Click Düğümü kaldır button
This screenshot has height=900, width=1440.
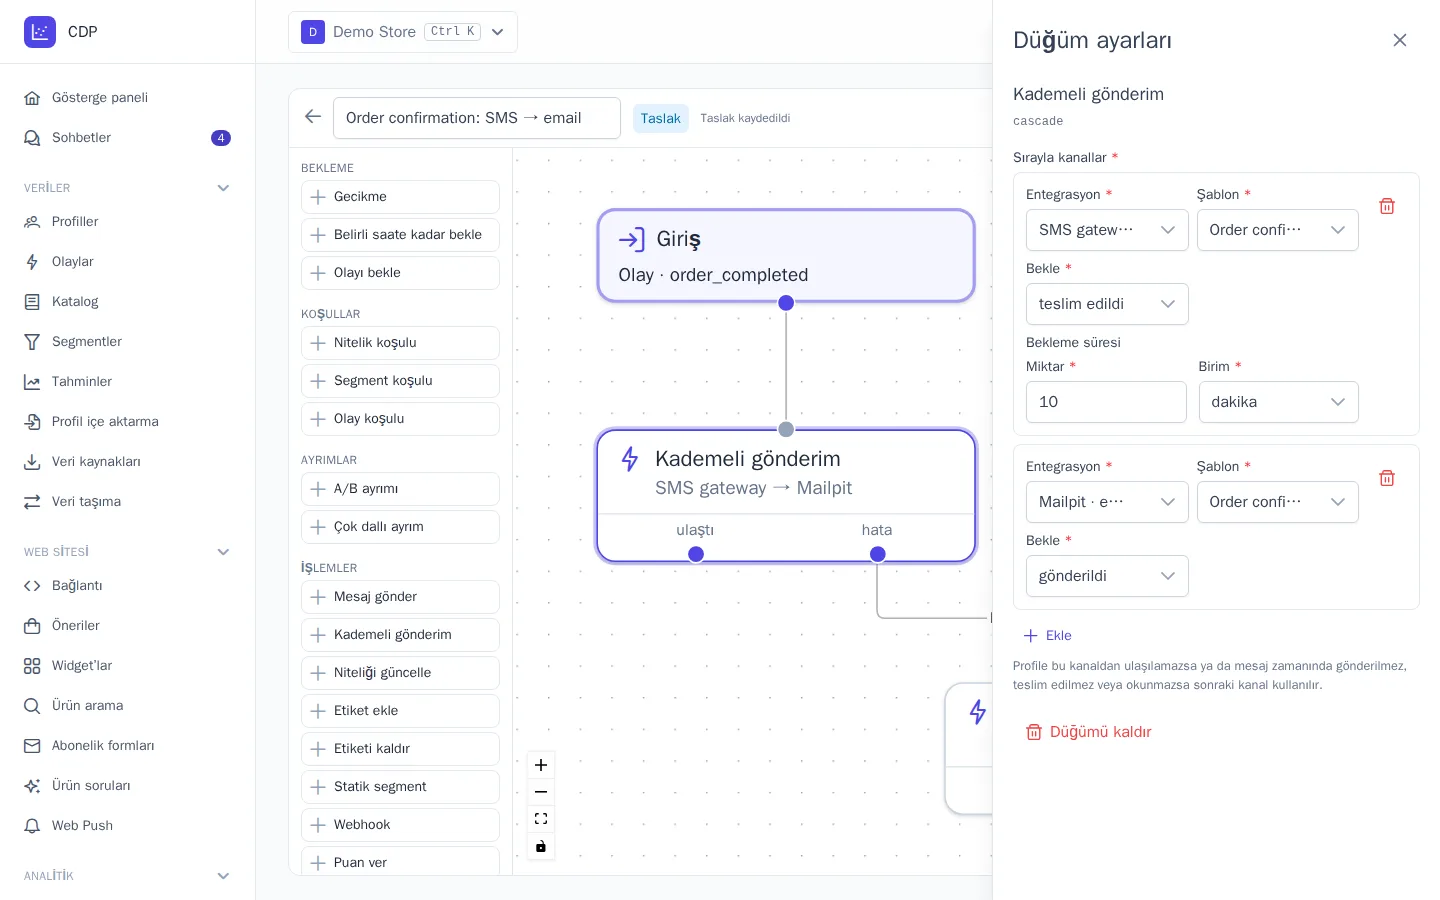coord(1088,732)
